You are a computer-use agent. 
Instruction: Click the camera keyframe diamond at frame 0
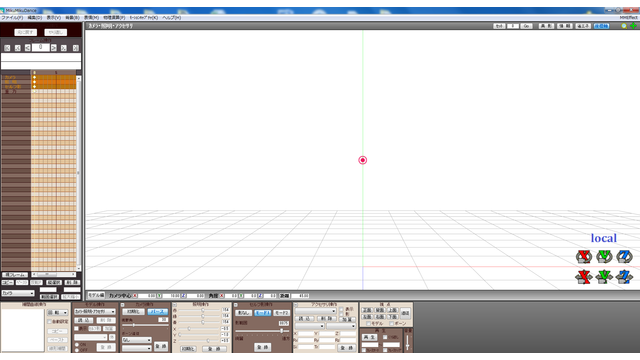click(34, 77)
